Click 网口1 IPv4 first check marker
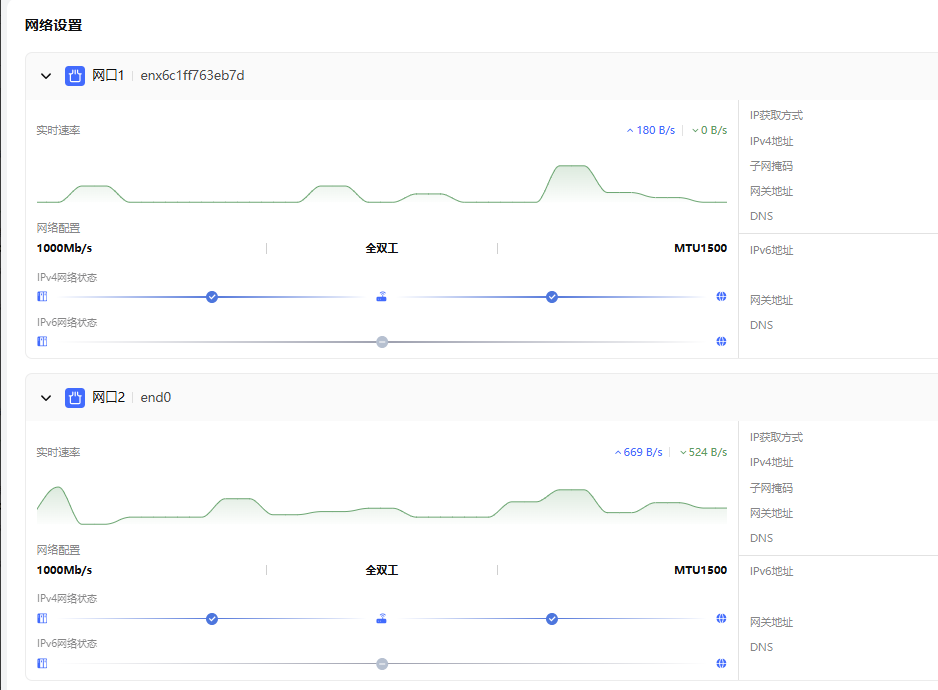 (x=212, y=297)
